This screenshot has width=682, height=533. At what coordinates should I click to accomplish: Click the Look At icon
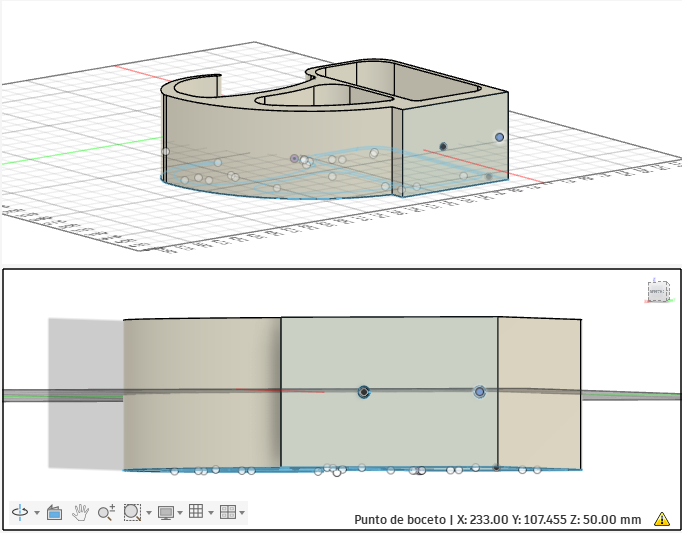[54, 512]
